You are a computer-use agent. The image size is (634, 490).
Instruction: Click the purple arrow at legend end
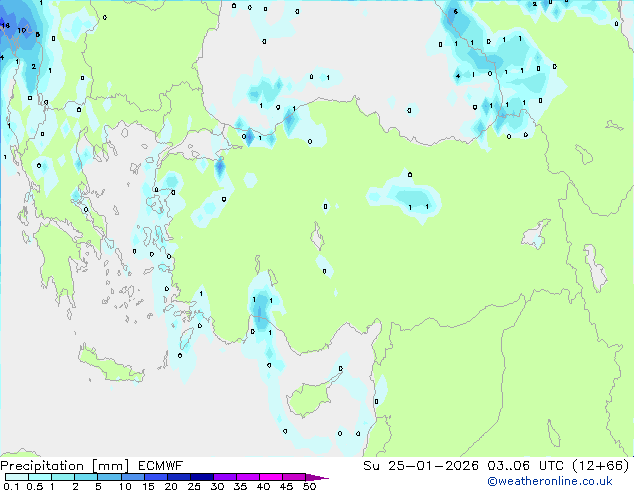317,477
